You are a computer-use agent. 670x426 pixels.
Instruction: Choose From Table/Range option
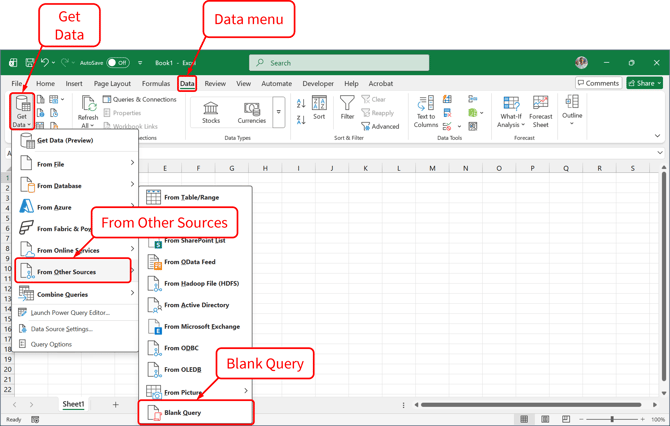(x=196, y=197)
